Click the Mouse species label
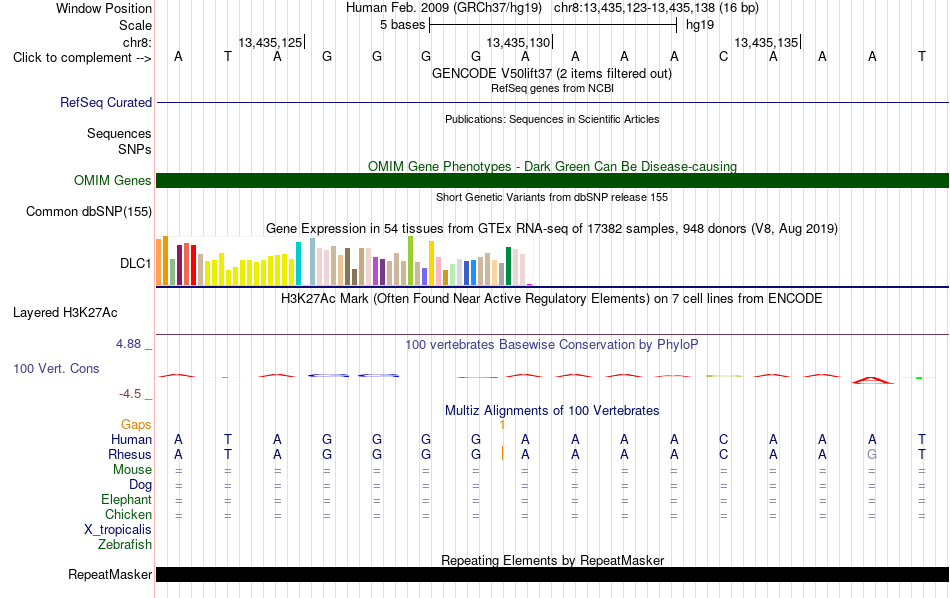Image resolution: width=950 pixels, height=598 pixels. pos(132,470)
